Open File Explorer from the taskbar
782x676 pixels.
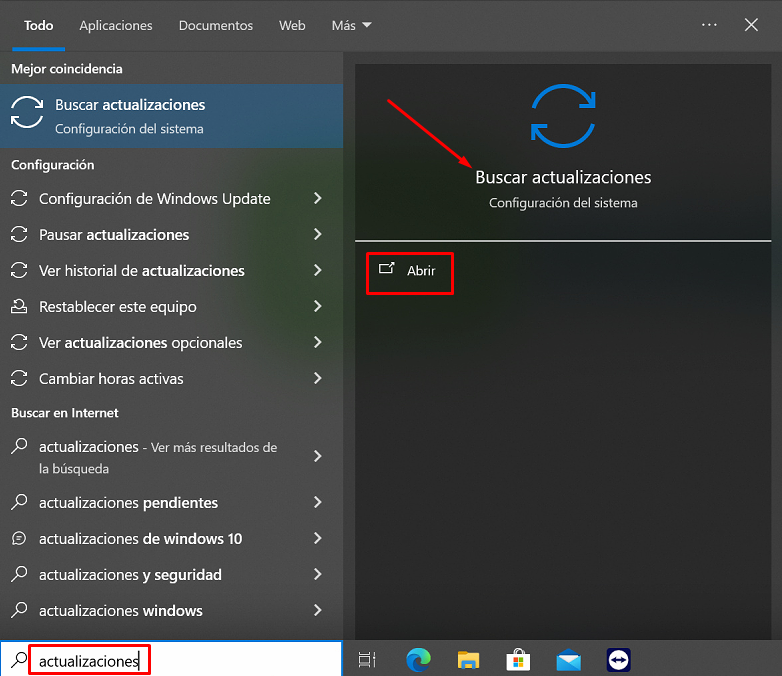(x=468, y=660)
